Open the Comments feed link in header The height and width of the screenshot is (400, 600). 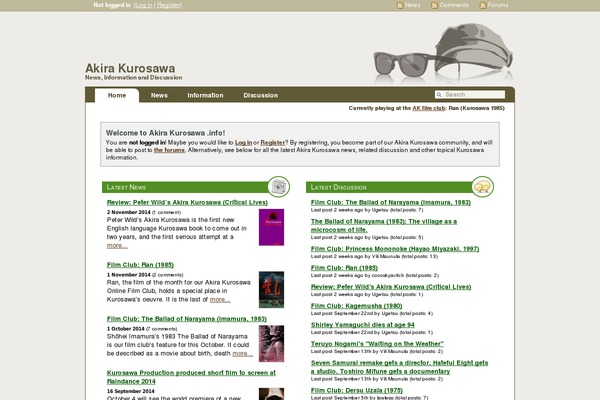click(x=454, y=5)
